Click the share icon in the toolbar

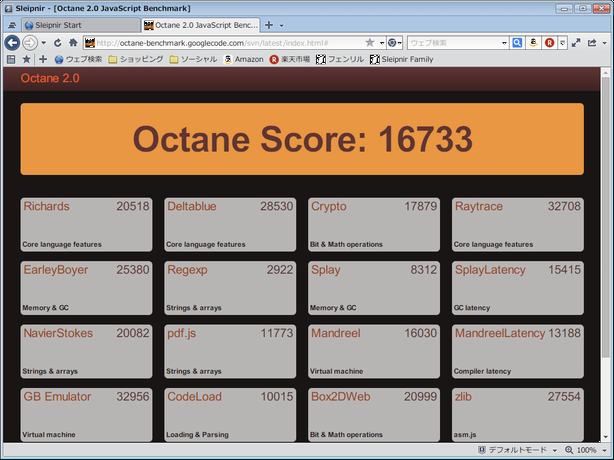coord(592,43)
